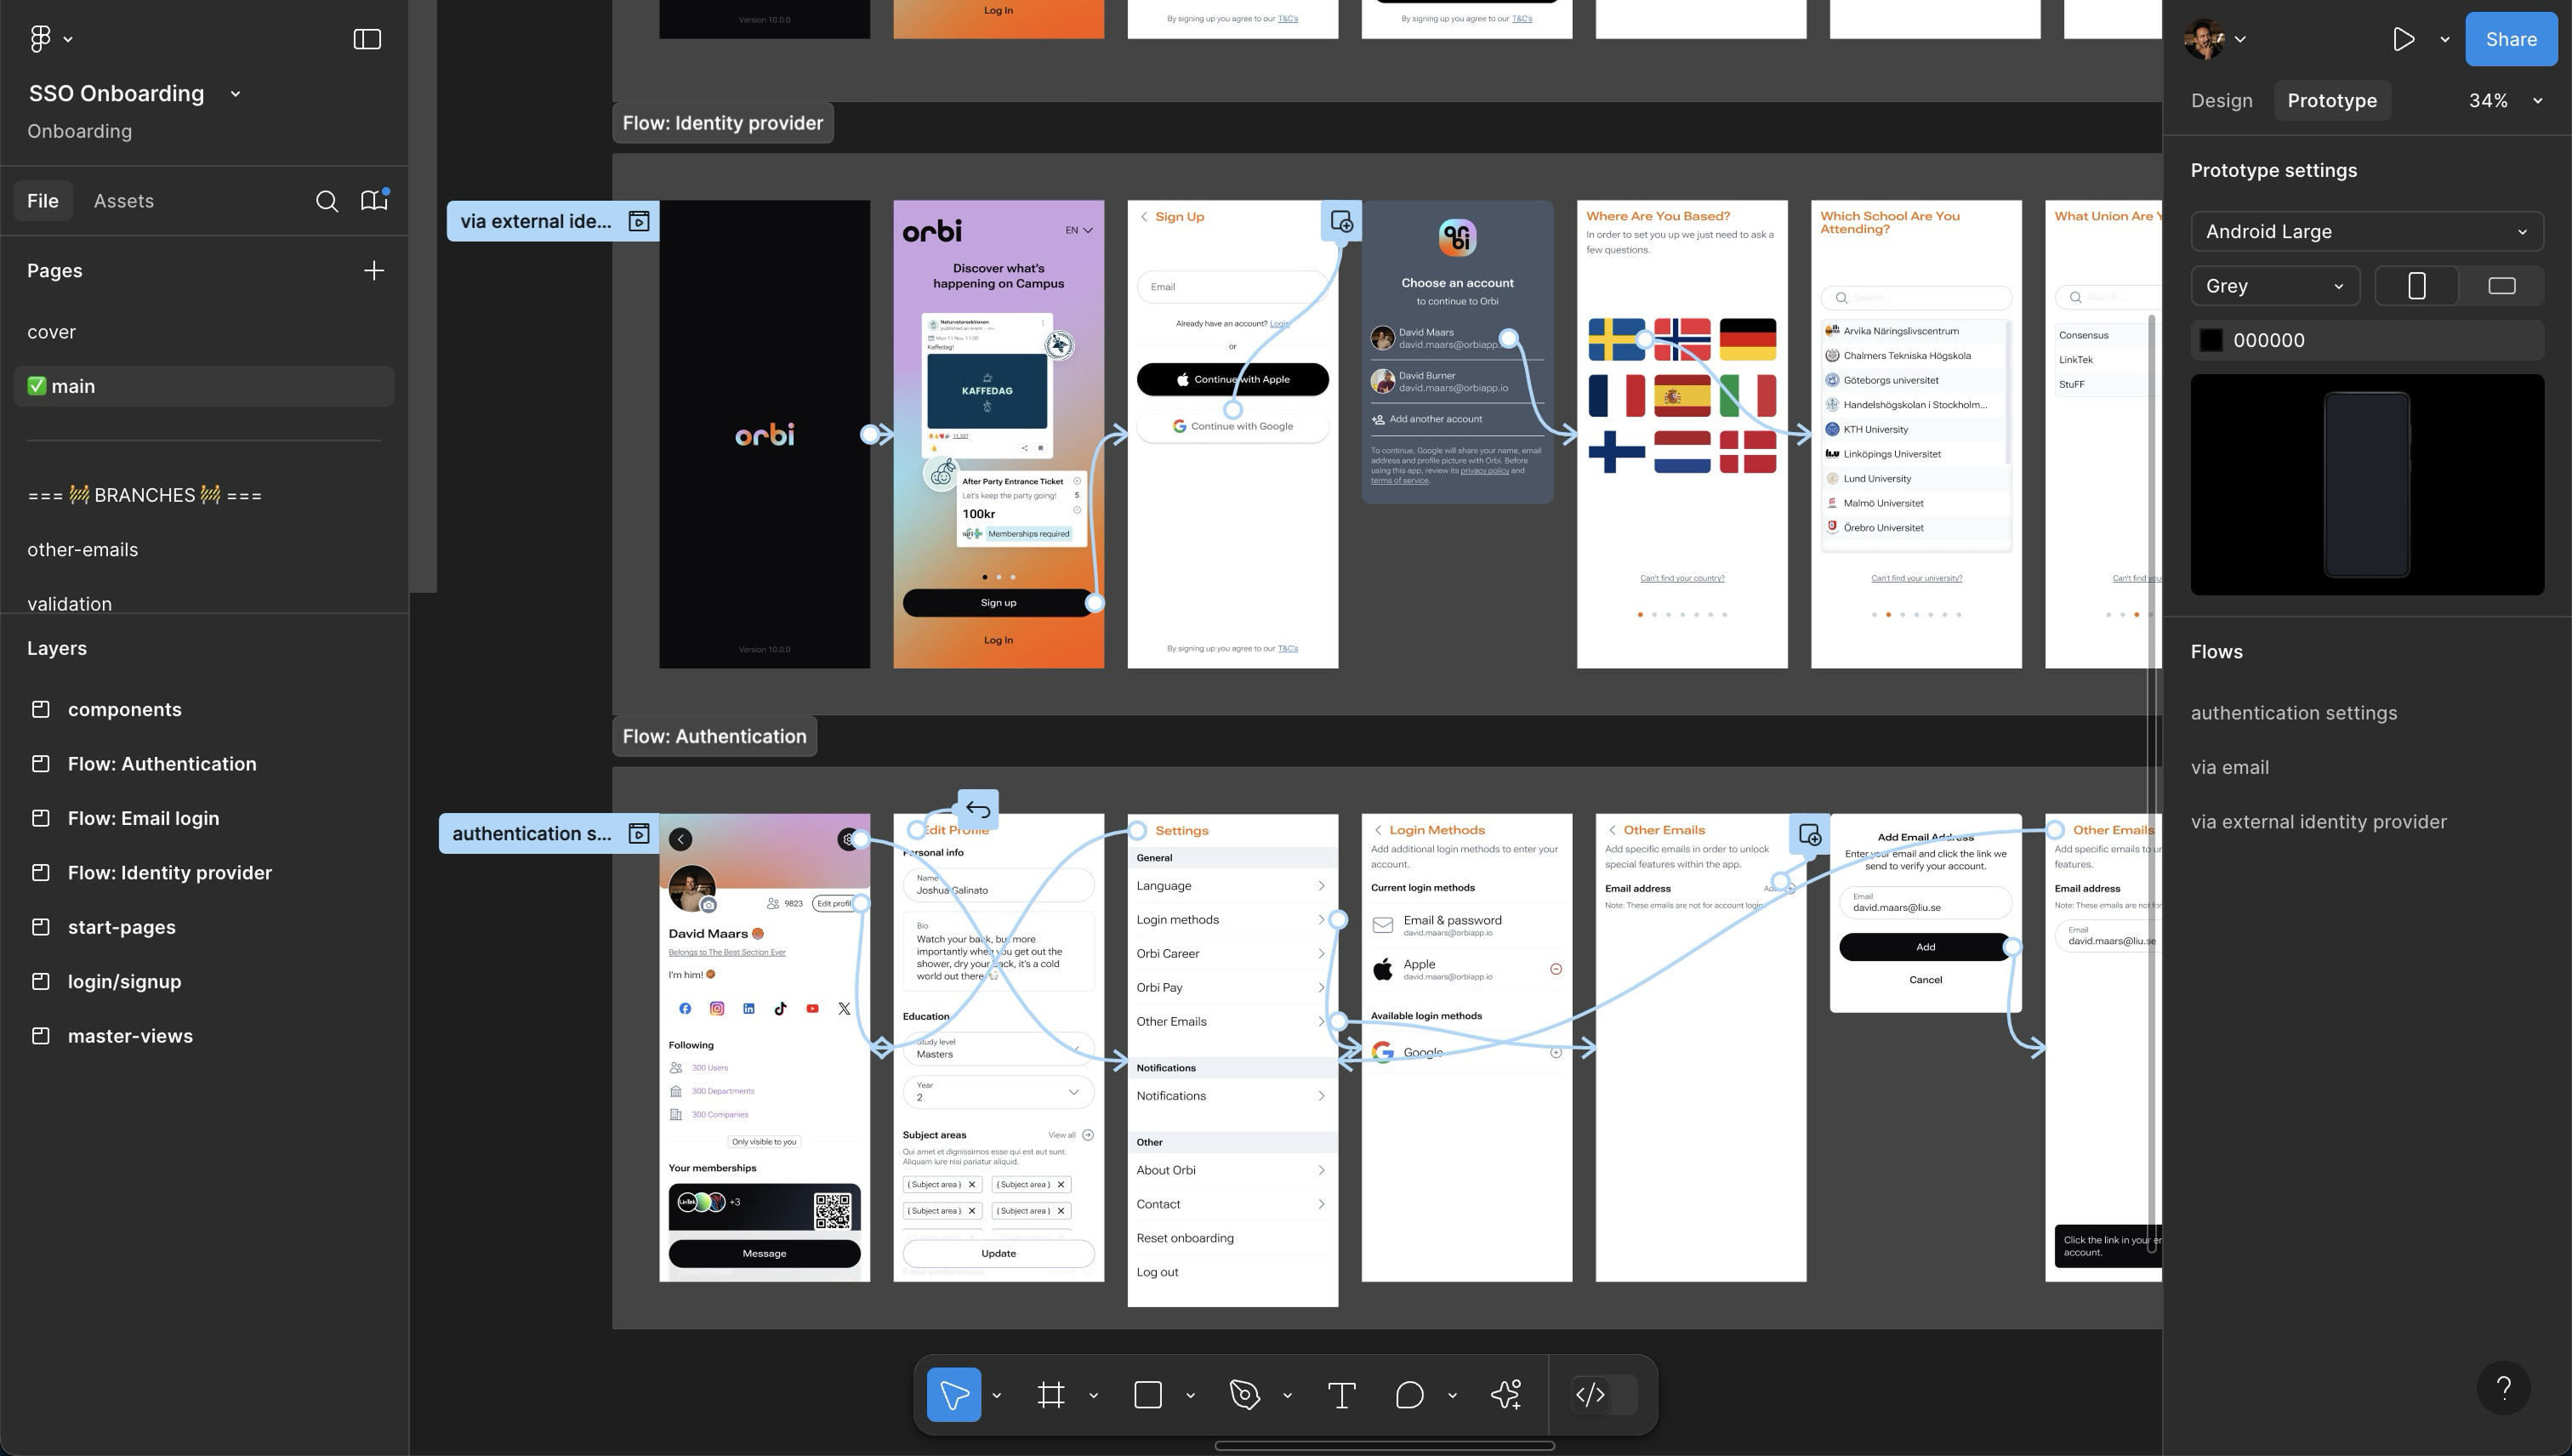The image size is (2572, 1456).
Task: Switch to the Assets tab
Action: [124, 201]
